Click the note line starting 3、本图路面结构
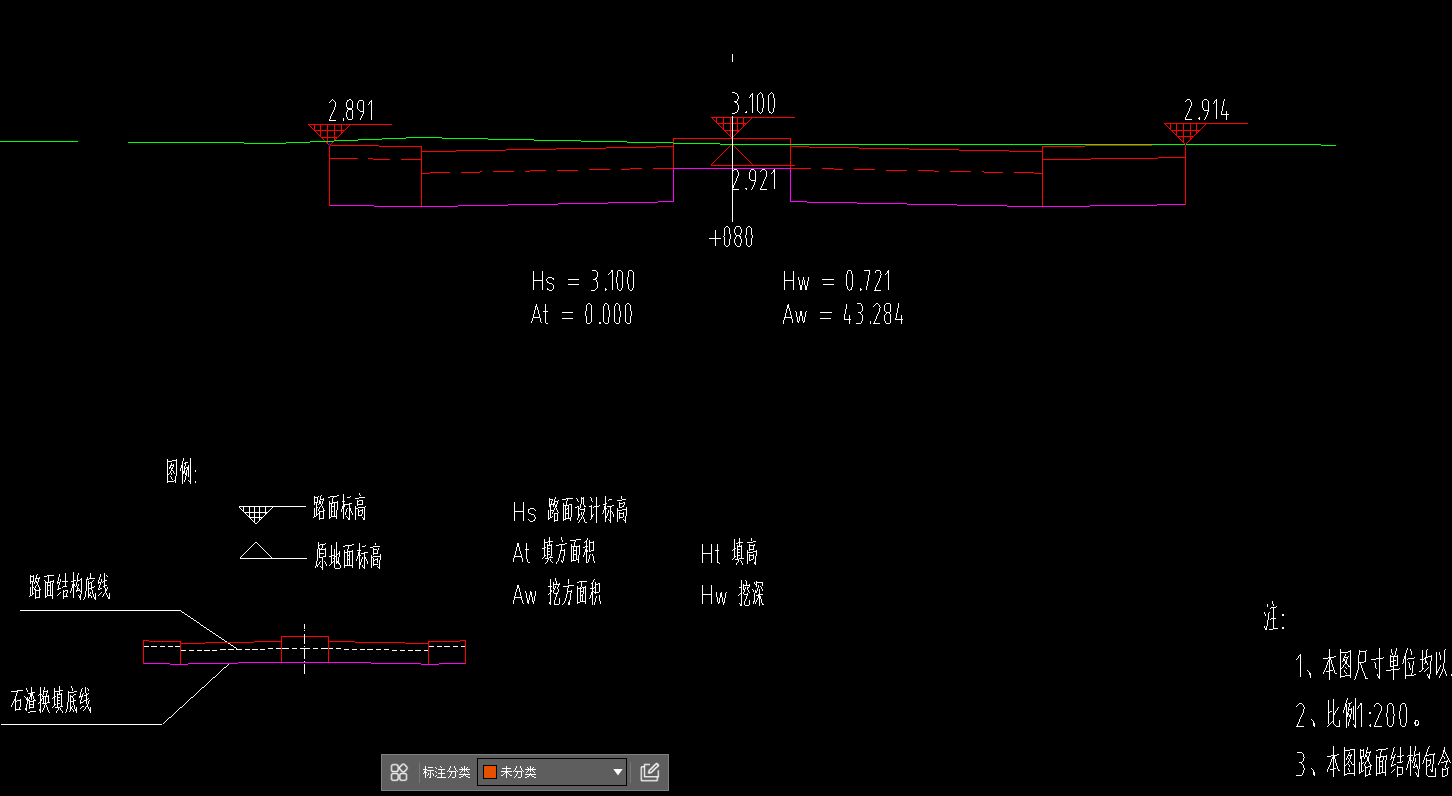This screenshot has width=1452, height=796. pyautogui.click(x=1373, y=765)
